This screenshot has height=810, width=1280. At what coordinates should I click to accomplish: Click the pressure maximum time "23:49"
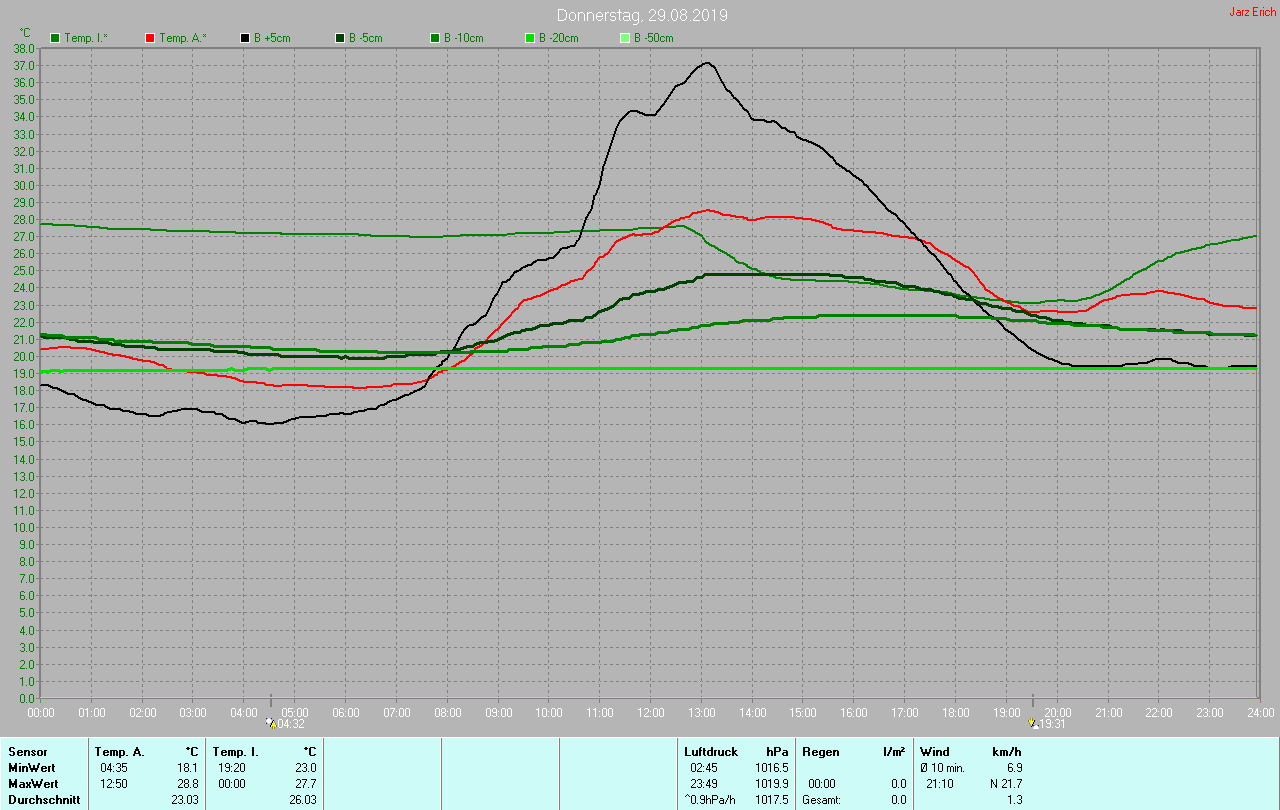[704, 784]
